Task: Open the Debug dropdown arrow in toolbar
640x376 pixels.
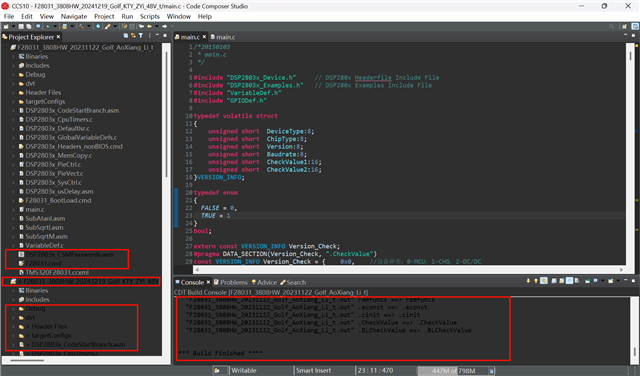Action: [55, 26]
